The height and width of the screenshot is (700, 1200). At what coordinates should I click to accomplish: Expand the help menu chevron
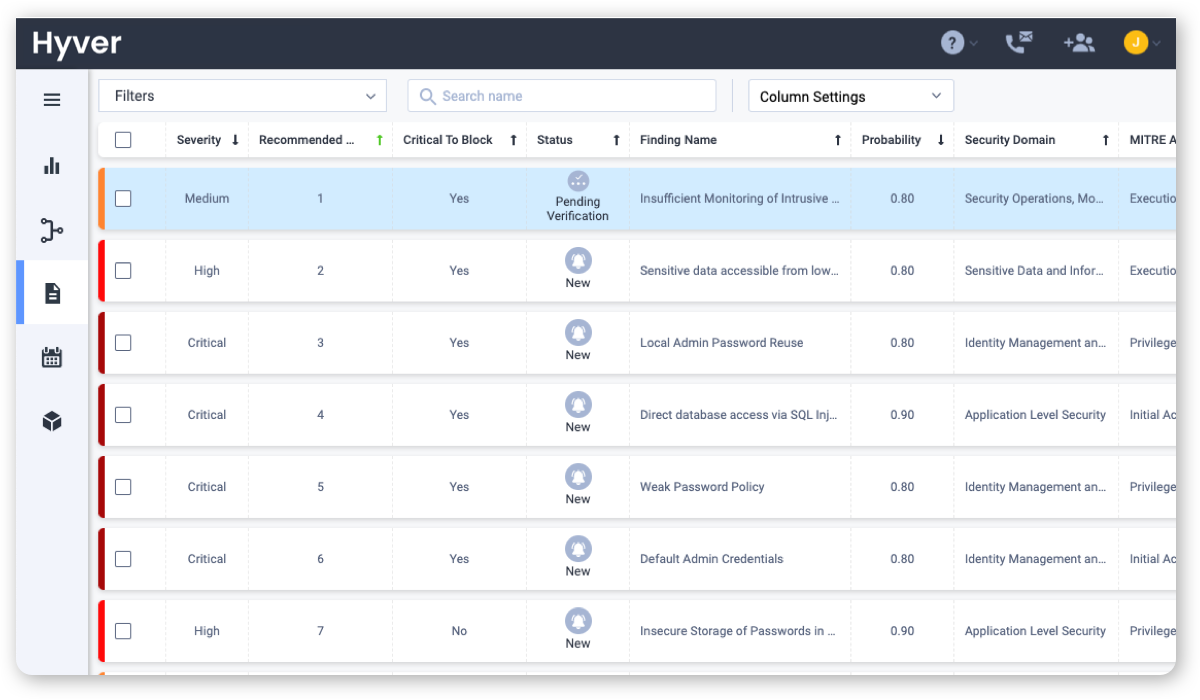tap(974, 44)
